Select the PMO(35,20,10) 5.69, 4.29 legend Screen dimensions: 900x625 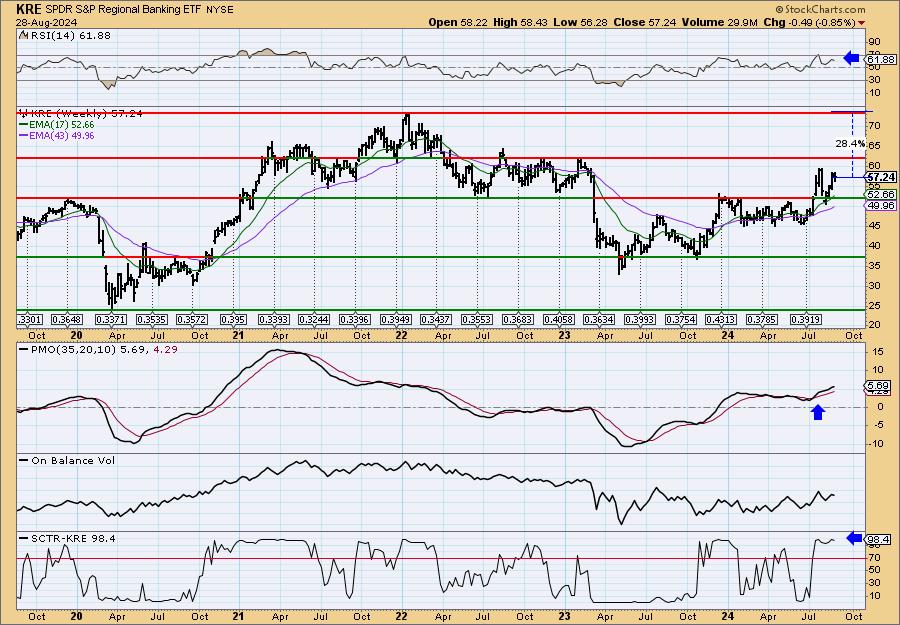tap(99, 349)
